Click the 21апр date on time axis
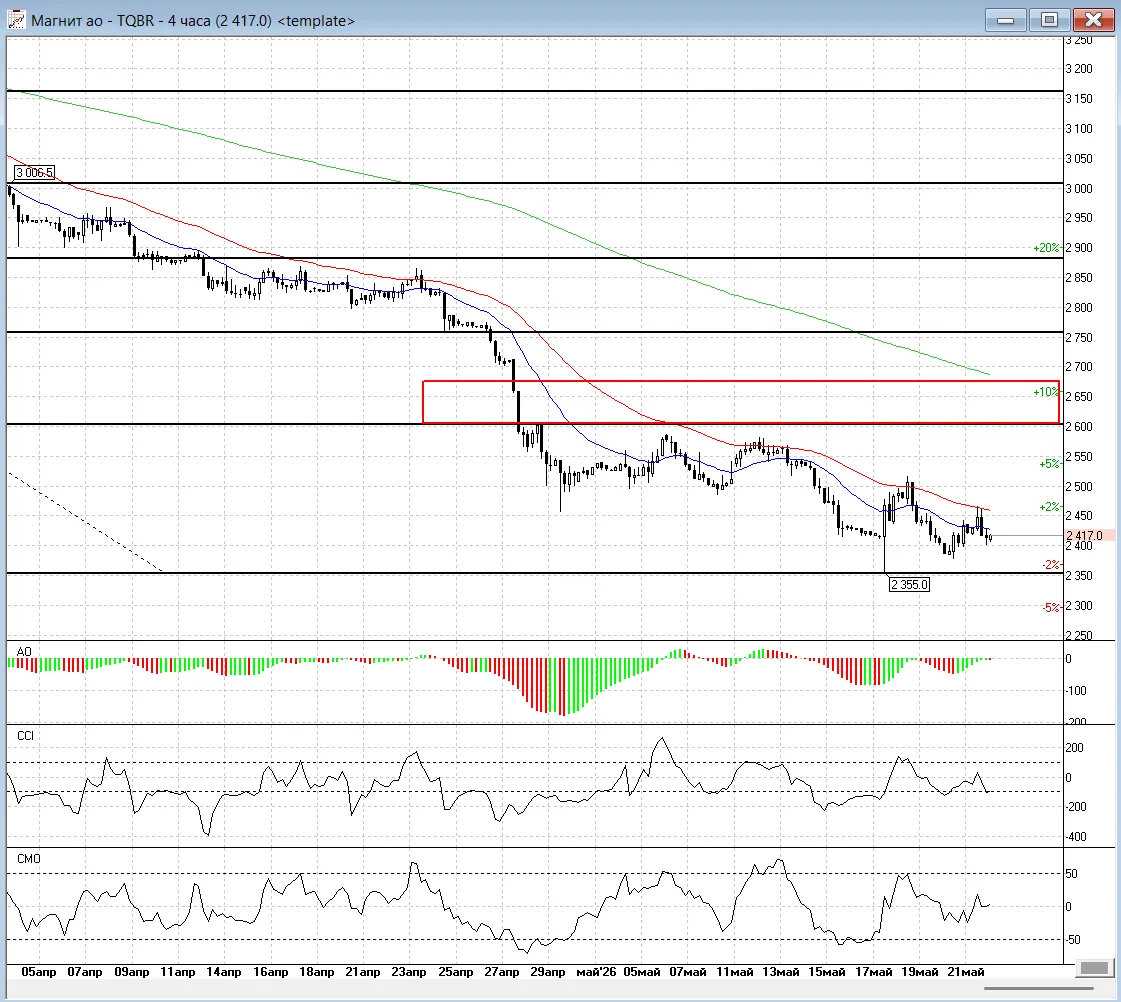Screen dimensions: 1121x1002 362,972
